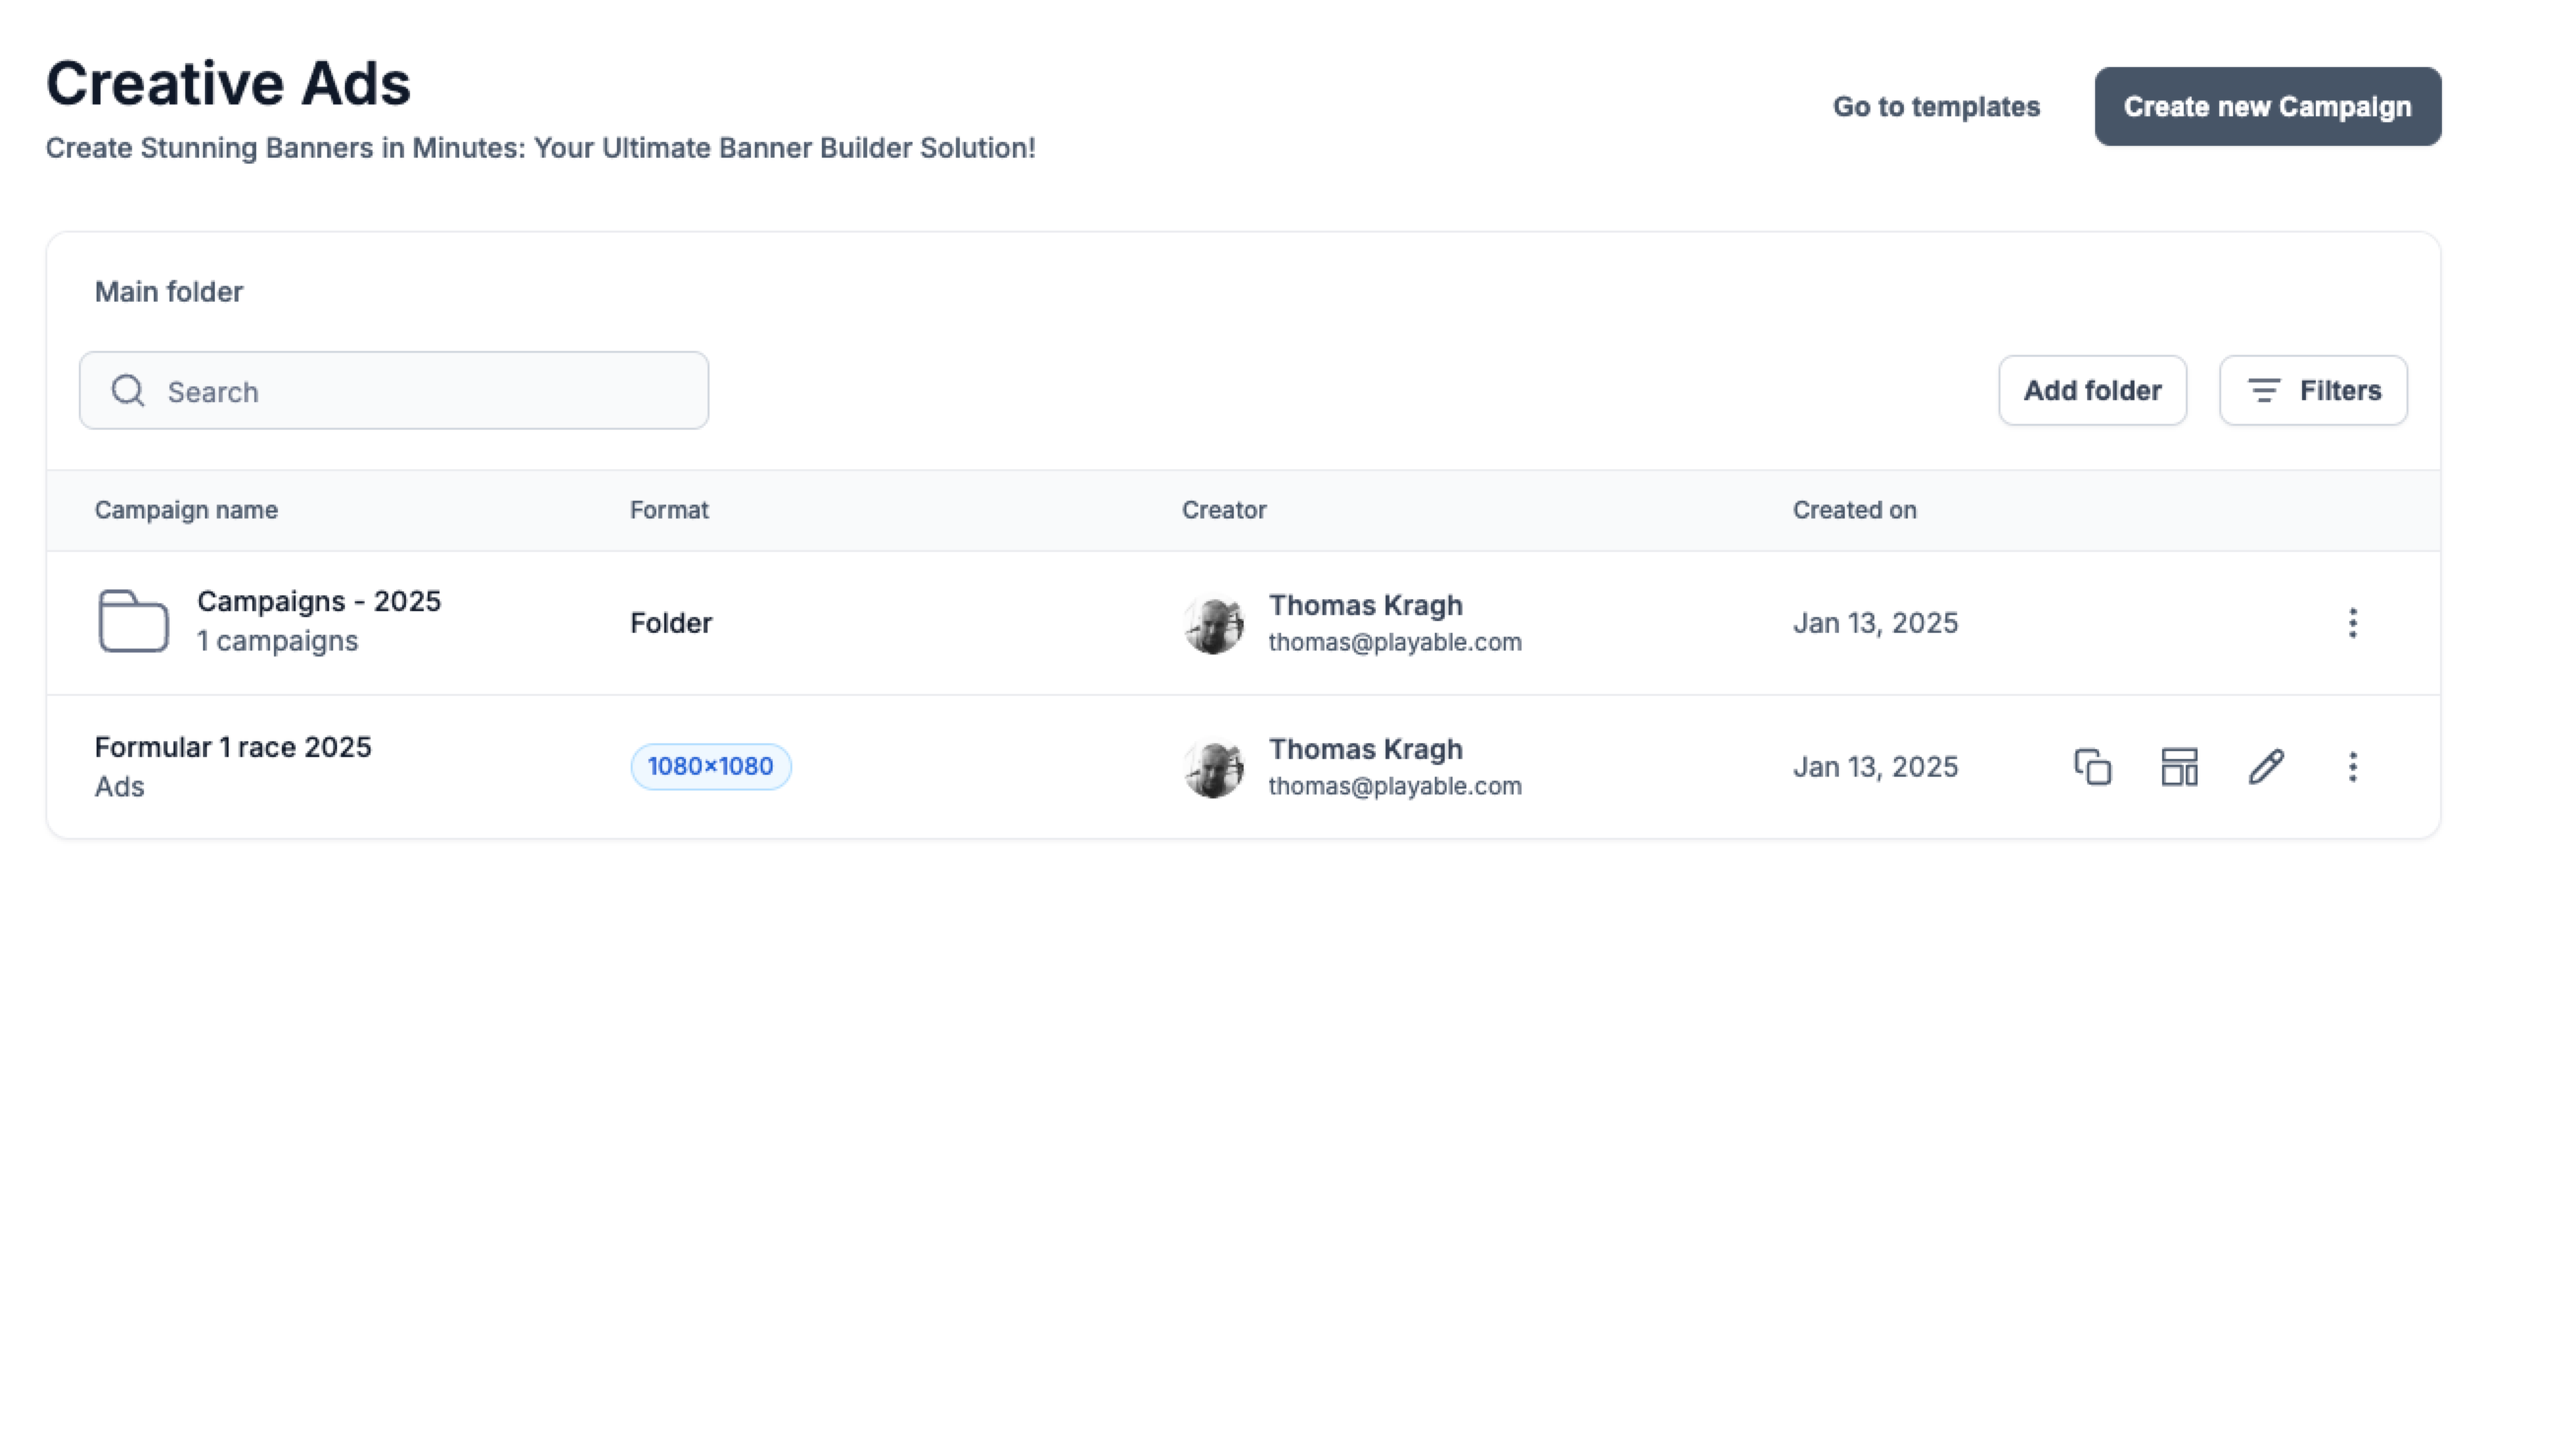The width and height of the screenshot is (2576, 1449).
Task: Select the 1080×1080 format badge
Action: pos(710,767)
